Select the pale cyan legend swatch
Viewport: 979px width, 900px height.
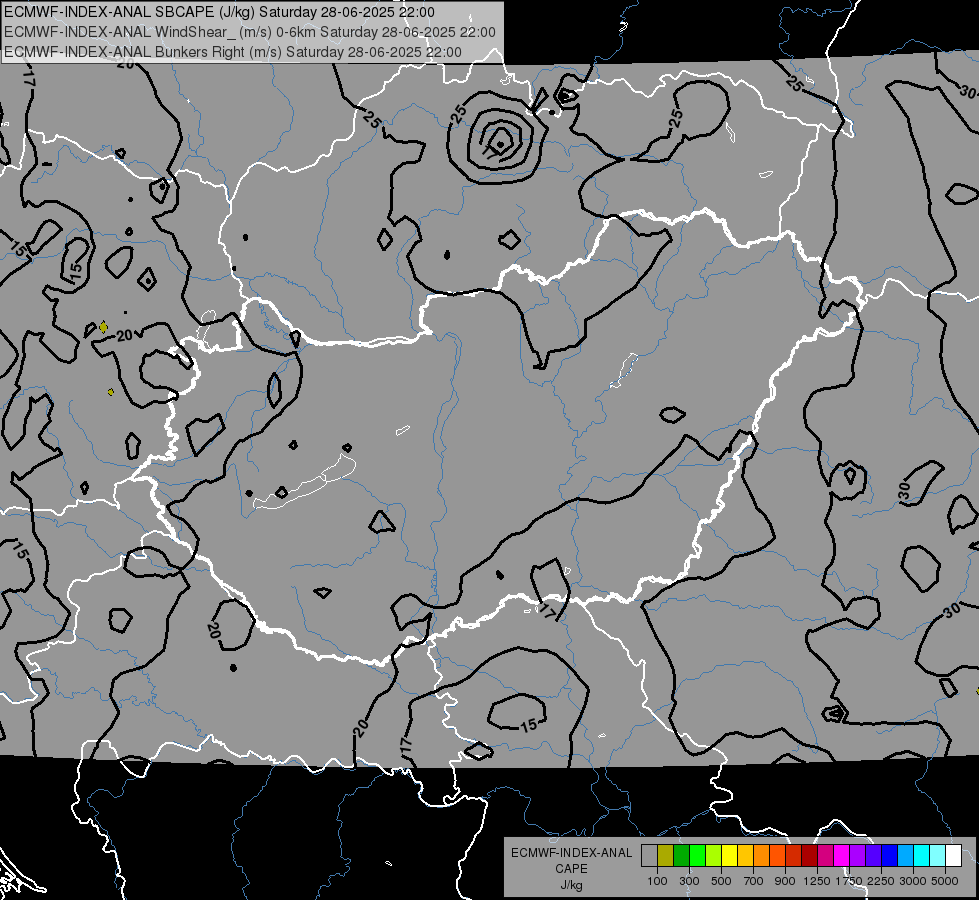[x=938, y=855]
